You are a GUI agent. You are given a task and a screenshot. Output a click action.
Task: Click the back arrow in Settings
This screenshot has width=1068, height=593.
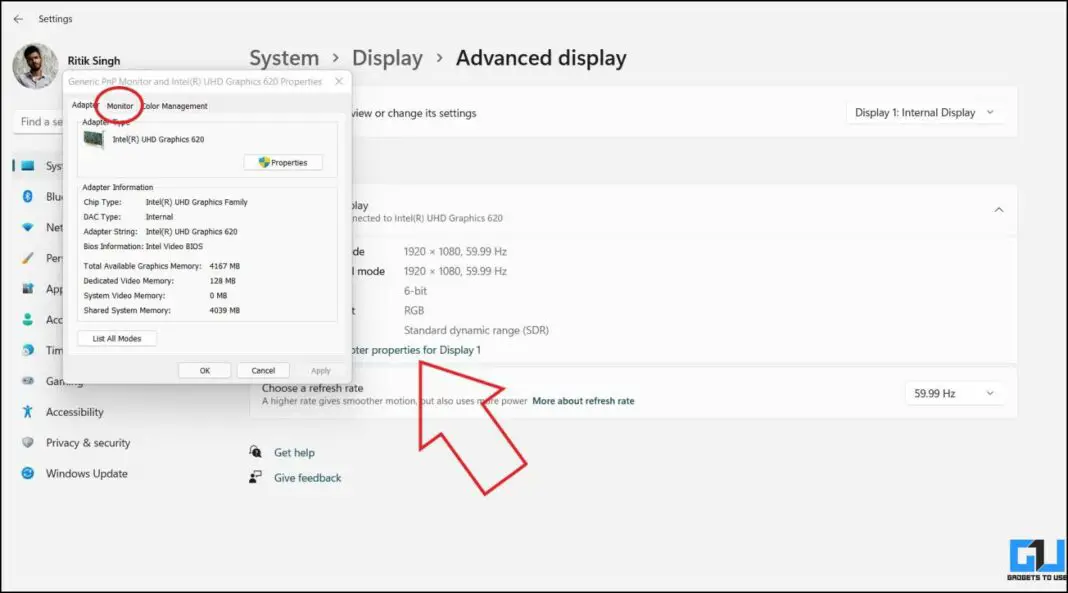pos(18,18)
